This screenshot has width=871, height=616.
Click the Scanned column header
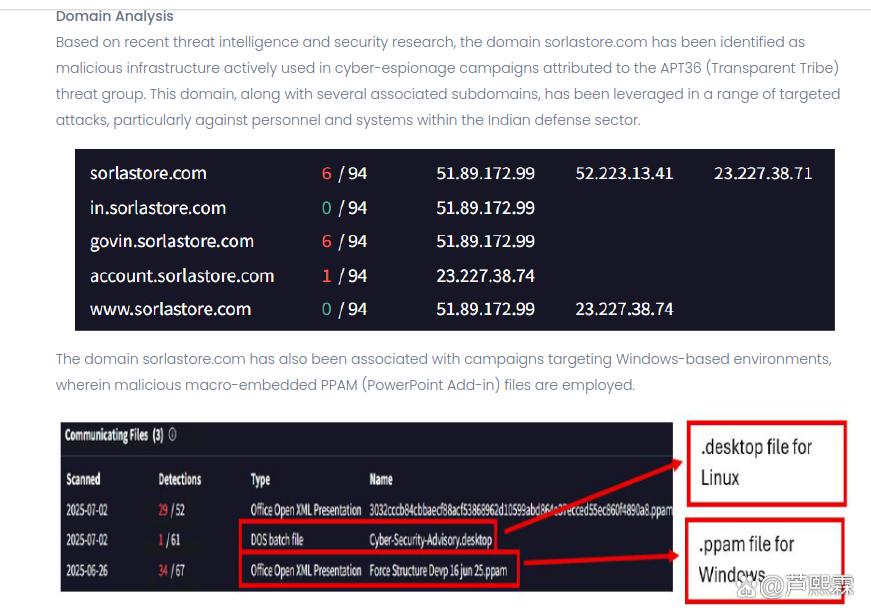coord(83,479)
